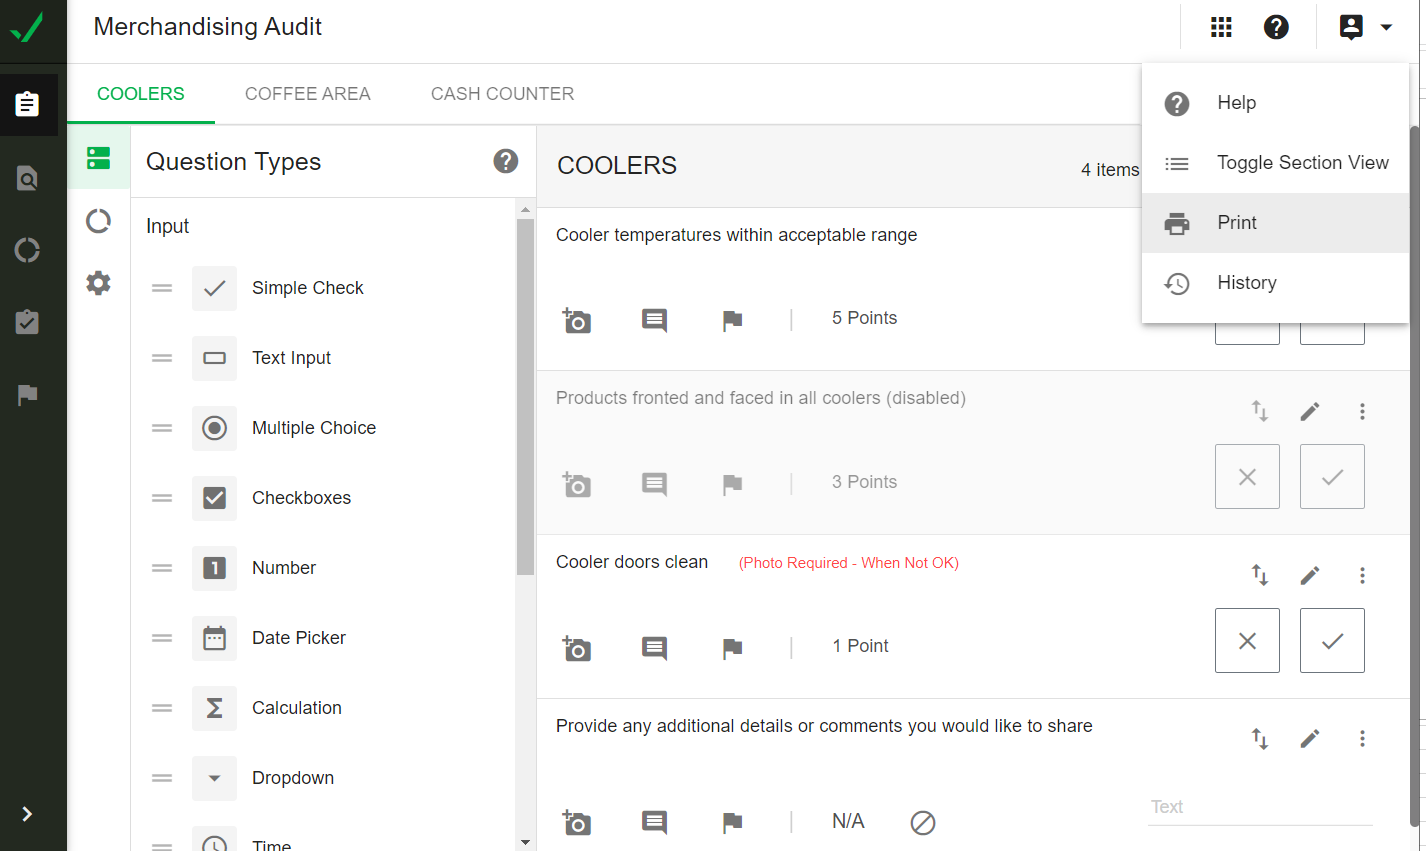Open more options for the additional details question
The width and height of the screenshot is (1426, 851).
1362,738
